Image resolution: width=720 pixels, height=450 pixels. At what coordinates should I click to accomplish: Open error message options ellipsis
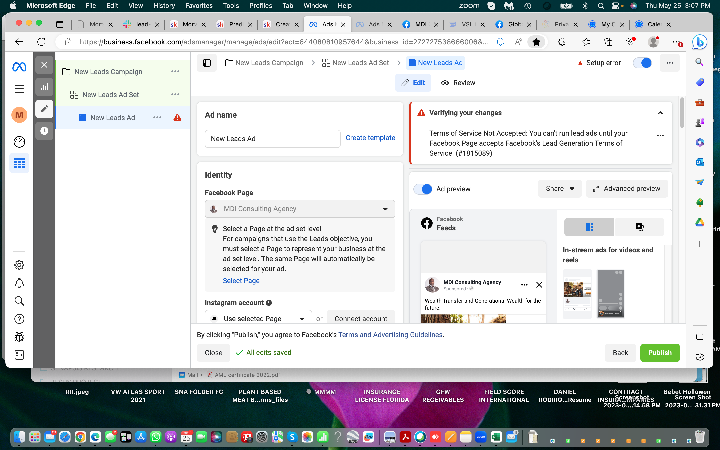coord(660,135)
